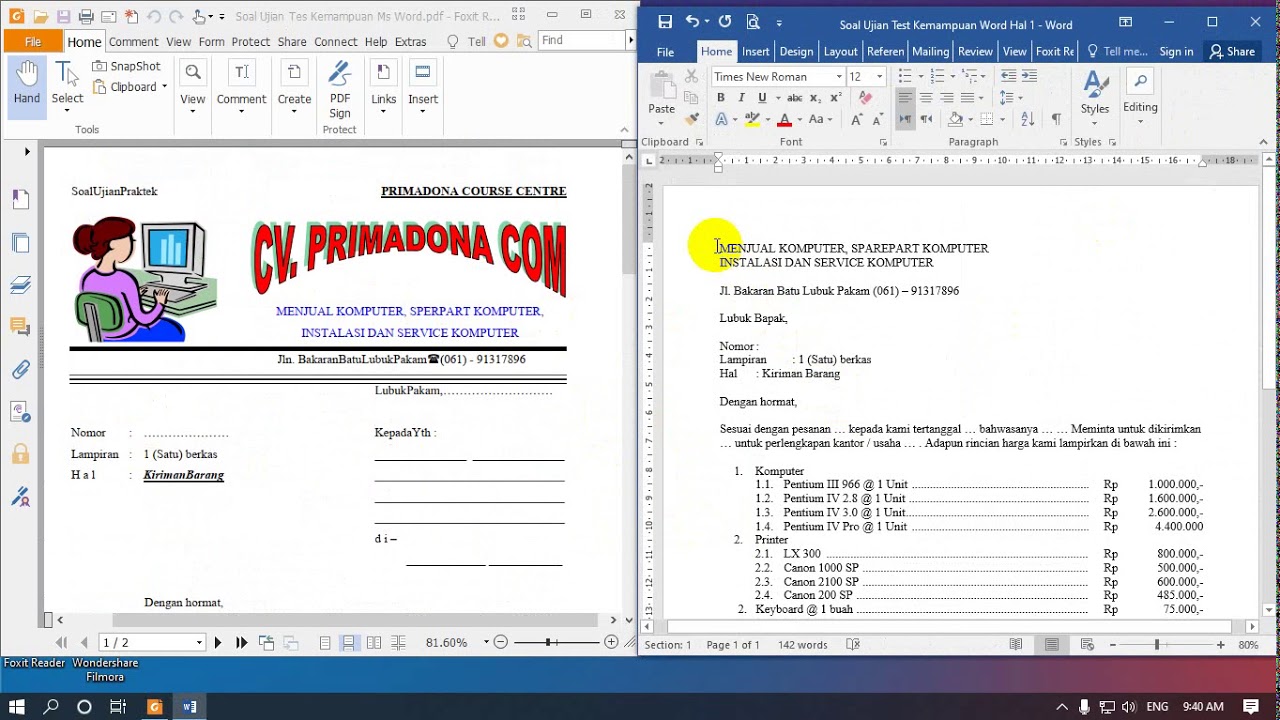Open the Layout tab in Word
Screen dimensions: 1280x720
(840, 52)
